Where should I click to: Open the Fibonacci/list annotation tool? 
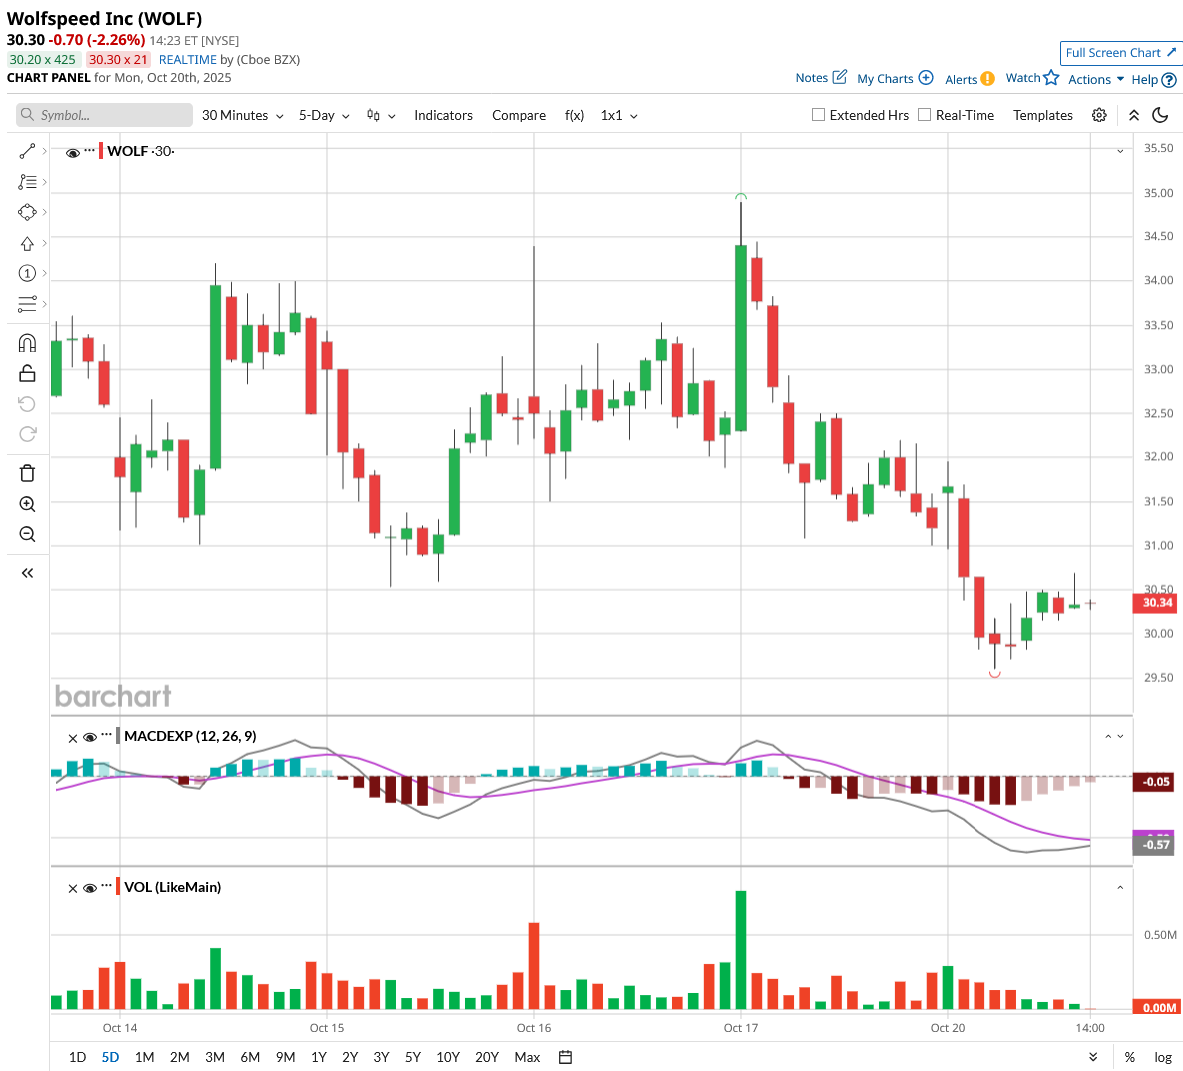click(x=27, y=182)
